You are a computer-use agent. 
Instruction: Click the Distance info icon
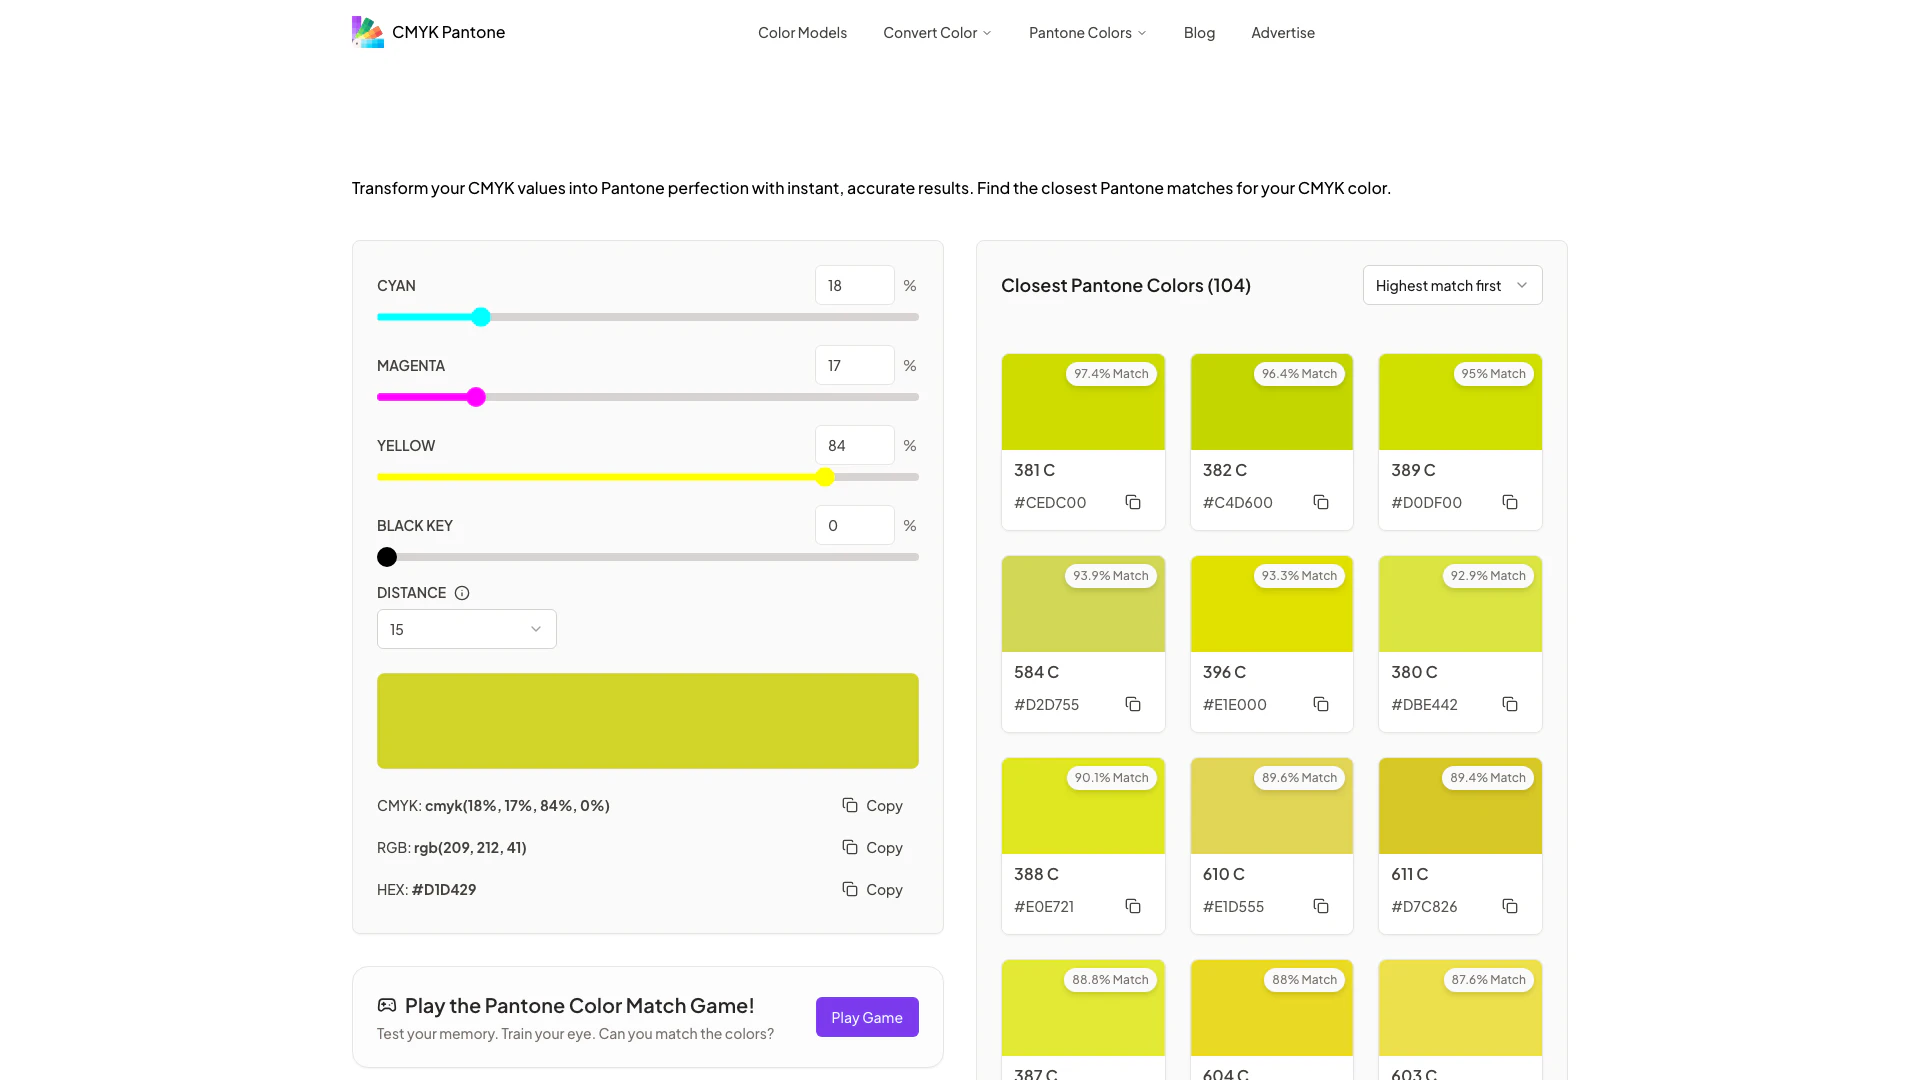(462, 593)
